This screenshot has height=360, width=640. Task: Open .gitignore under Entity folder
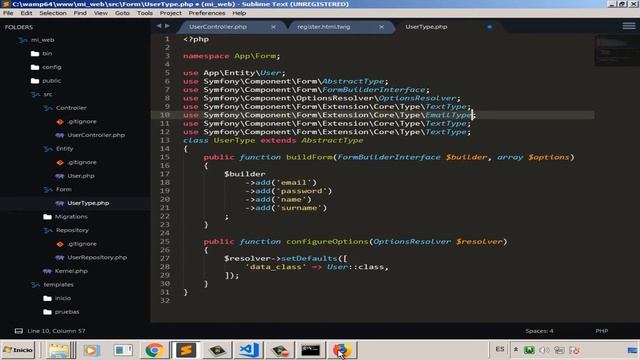pos(82,162)
